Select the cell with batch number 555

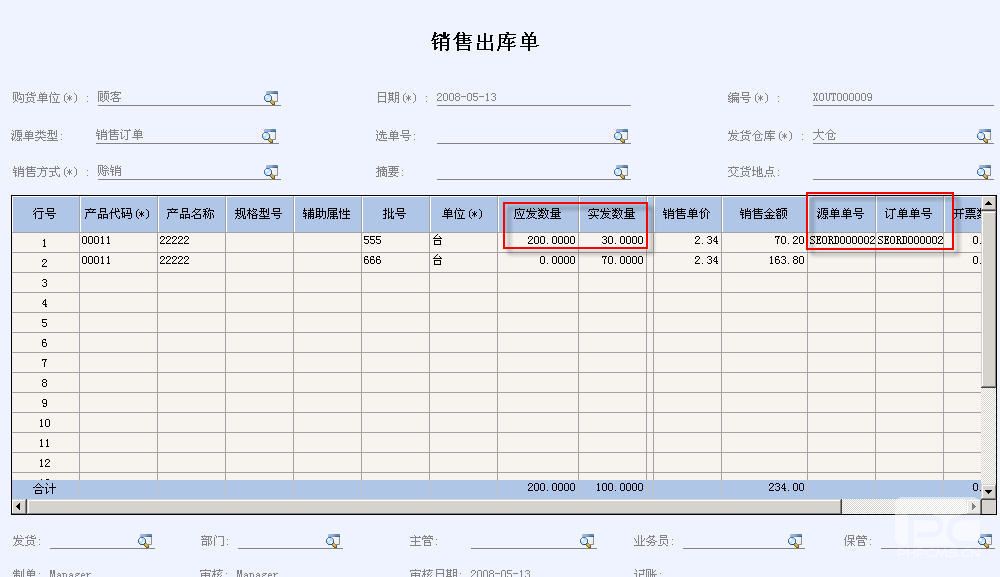(395, 241)
